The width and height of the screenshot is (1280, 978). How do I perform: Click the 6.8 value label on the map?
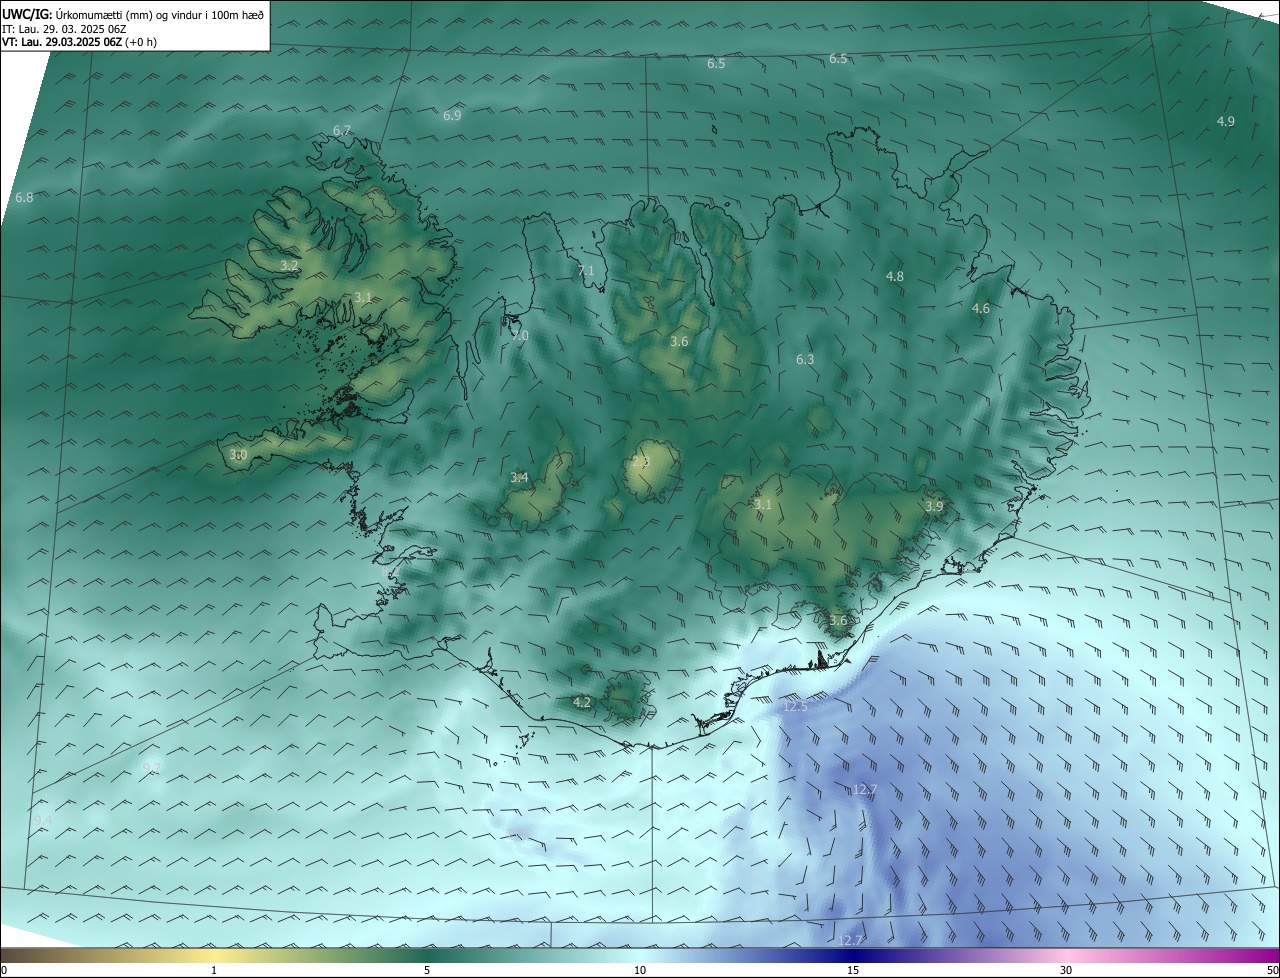click(x=24, y=198)
